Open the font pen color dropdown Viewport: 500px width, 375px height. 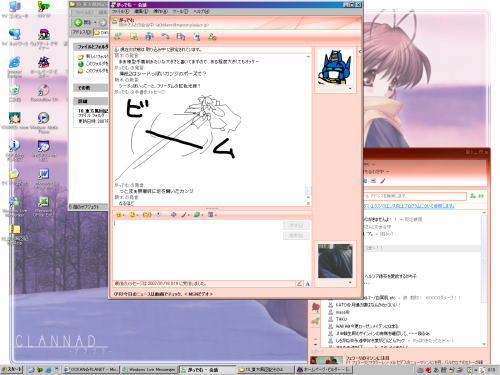pos(184,215)
